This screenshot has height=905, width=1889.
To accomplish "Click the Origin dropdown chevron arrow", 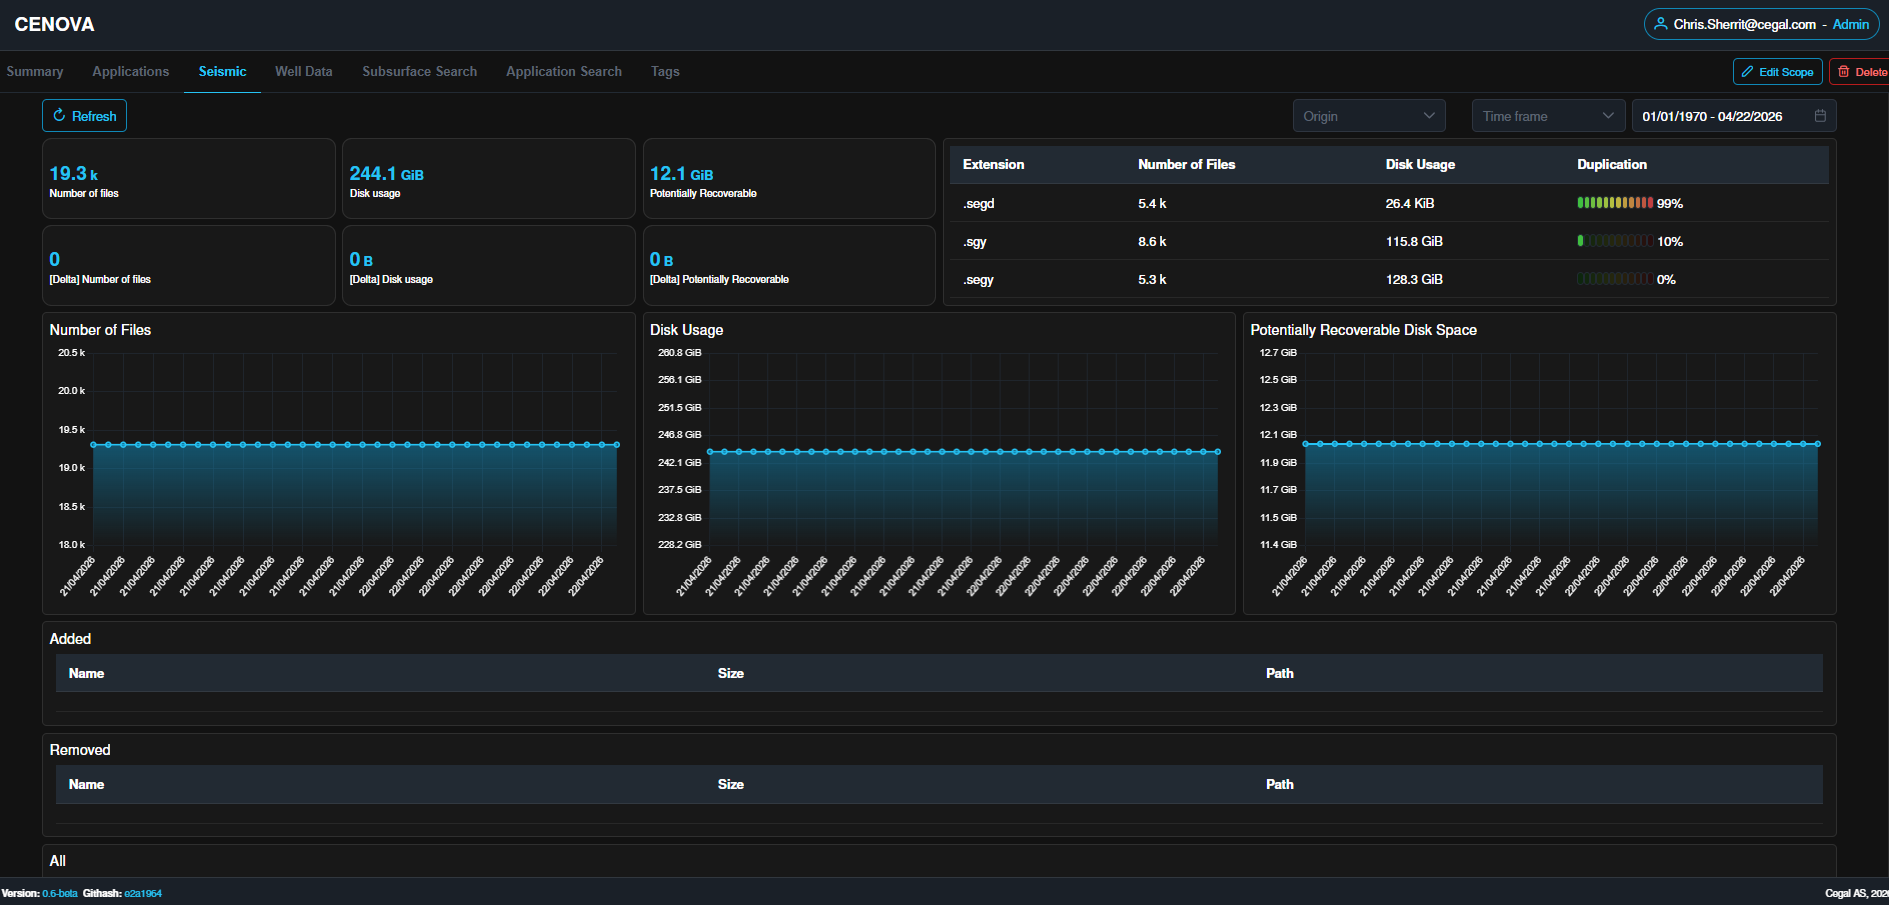I will [1429, 116].
